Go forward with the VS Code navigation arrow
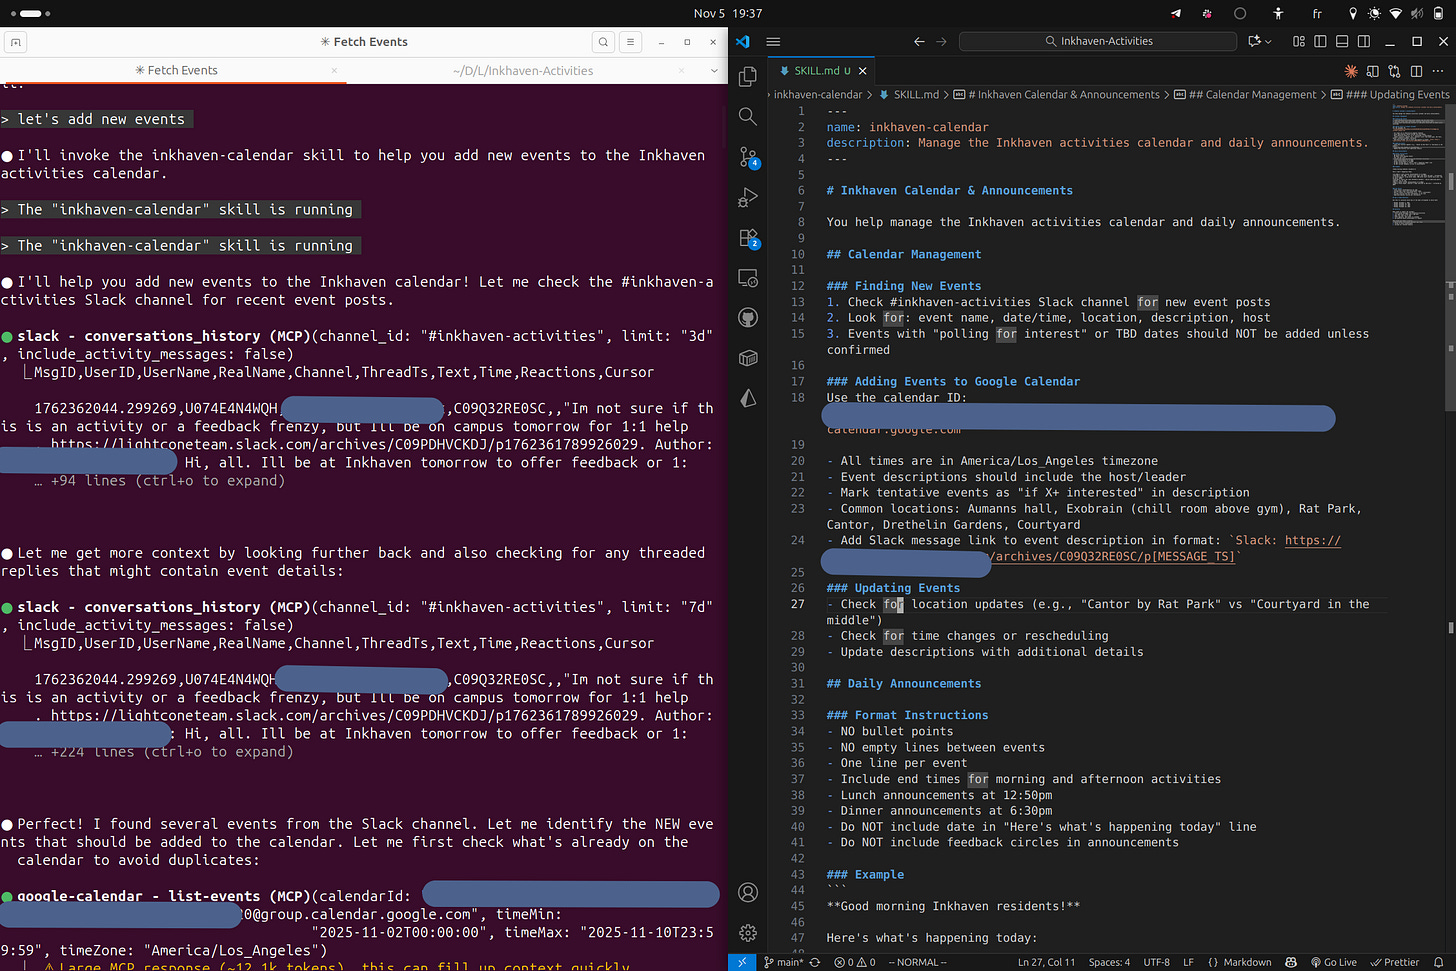 pyautogui.click(x=941, y=41)
